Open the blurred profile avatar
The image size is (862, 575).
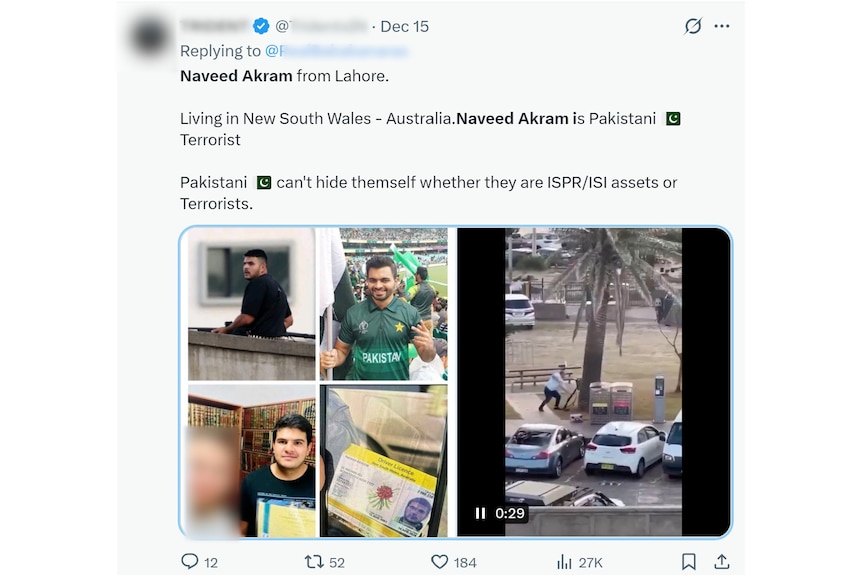pyautogui.click(x=150, y=37)
